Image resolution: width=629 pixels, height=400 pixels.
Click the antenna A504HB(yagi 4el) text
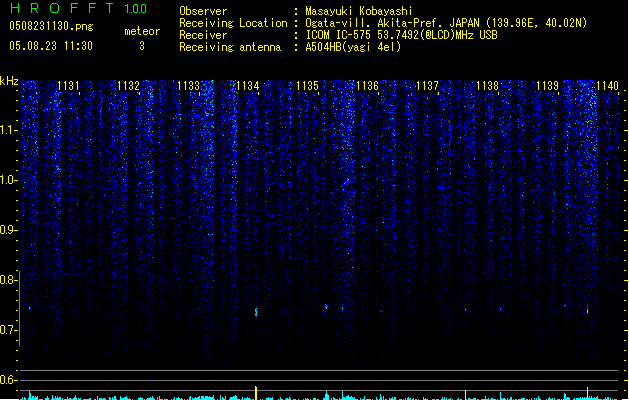coord(353,47)
